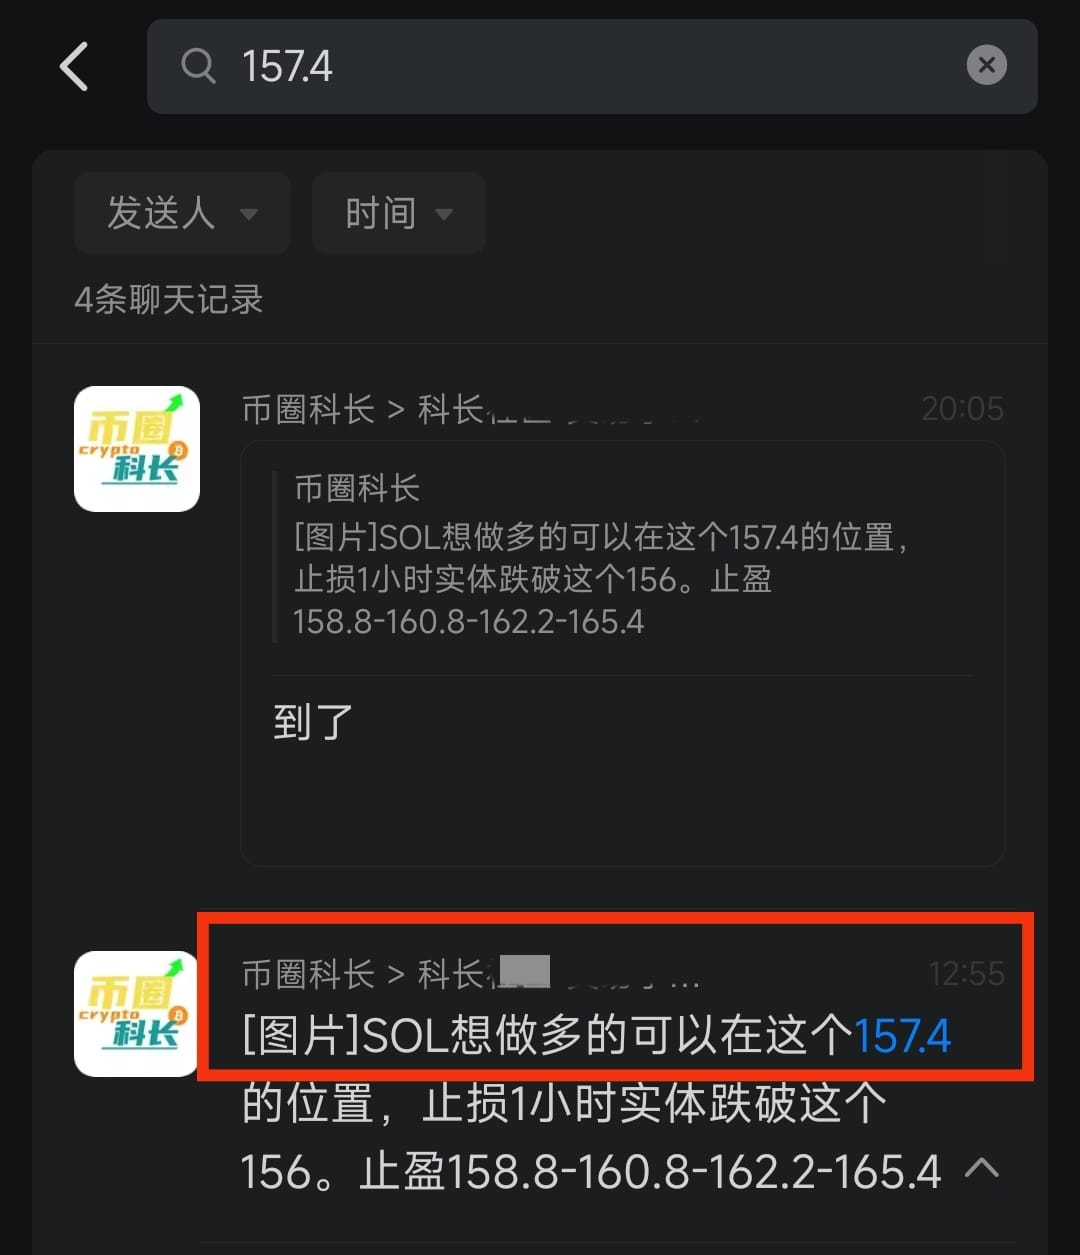The image size is (1080, 1255).
Task: Open the quoted SOL message in first result
Action: coord(602,558)
